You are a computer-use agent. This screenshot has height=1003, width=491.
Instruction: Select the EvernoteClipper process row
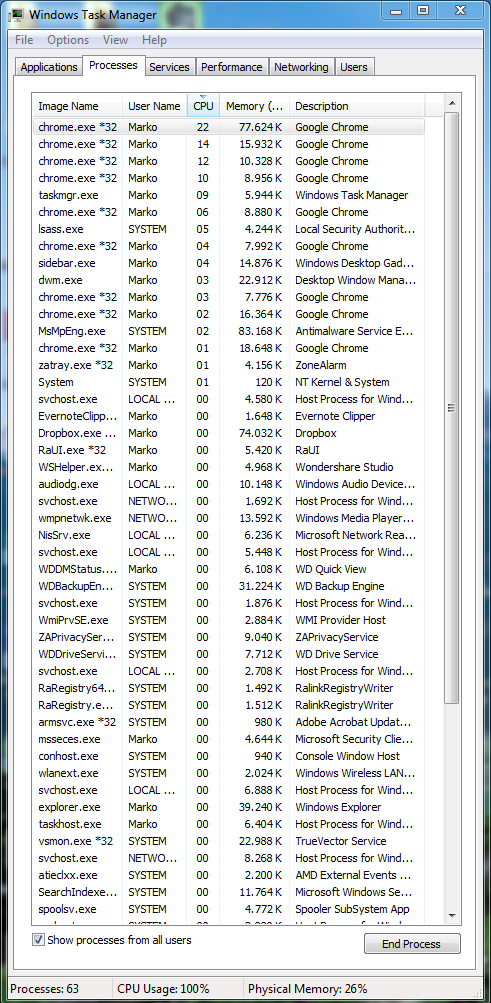[228, 416]
